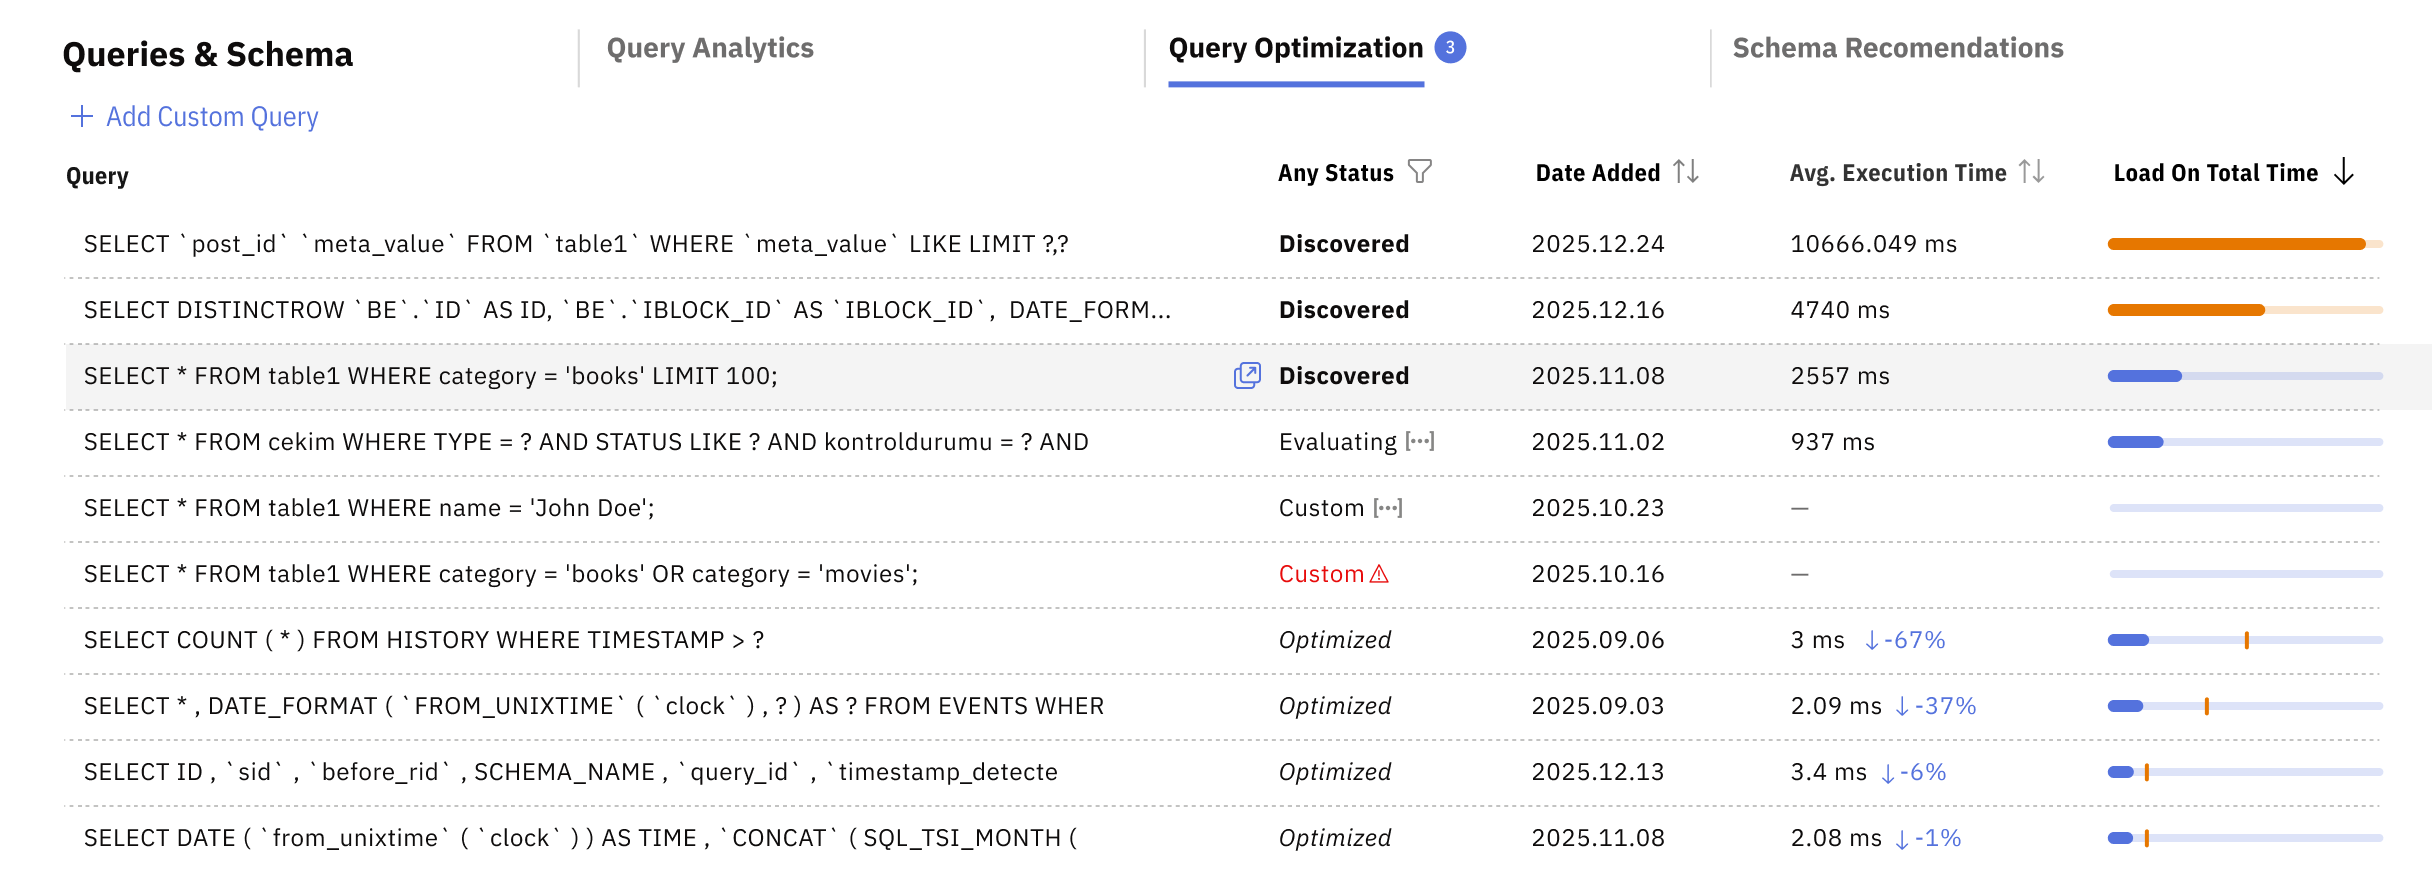Open the 'books' LIMIT 100 query in new window
The height and width of the screenshot is (882, 2432).
coord(1247,376)
